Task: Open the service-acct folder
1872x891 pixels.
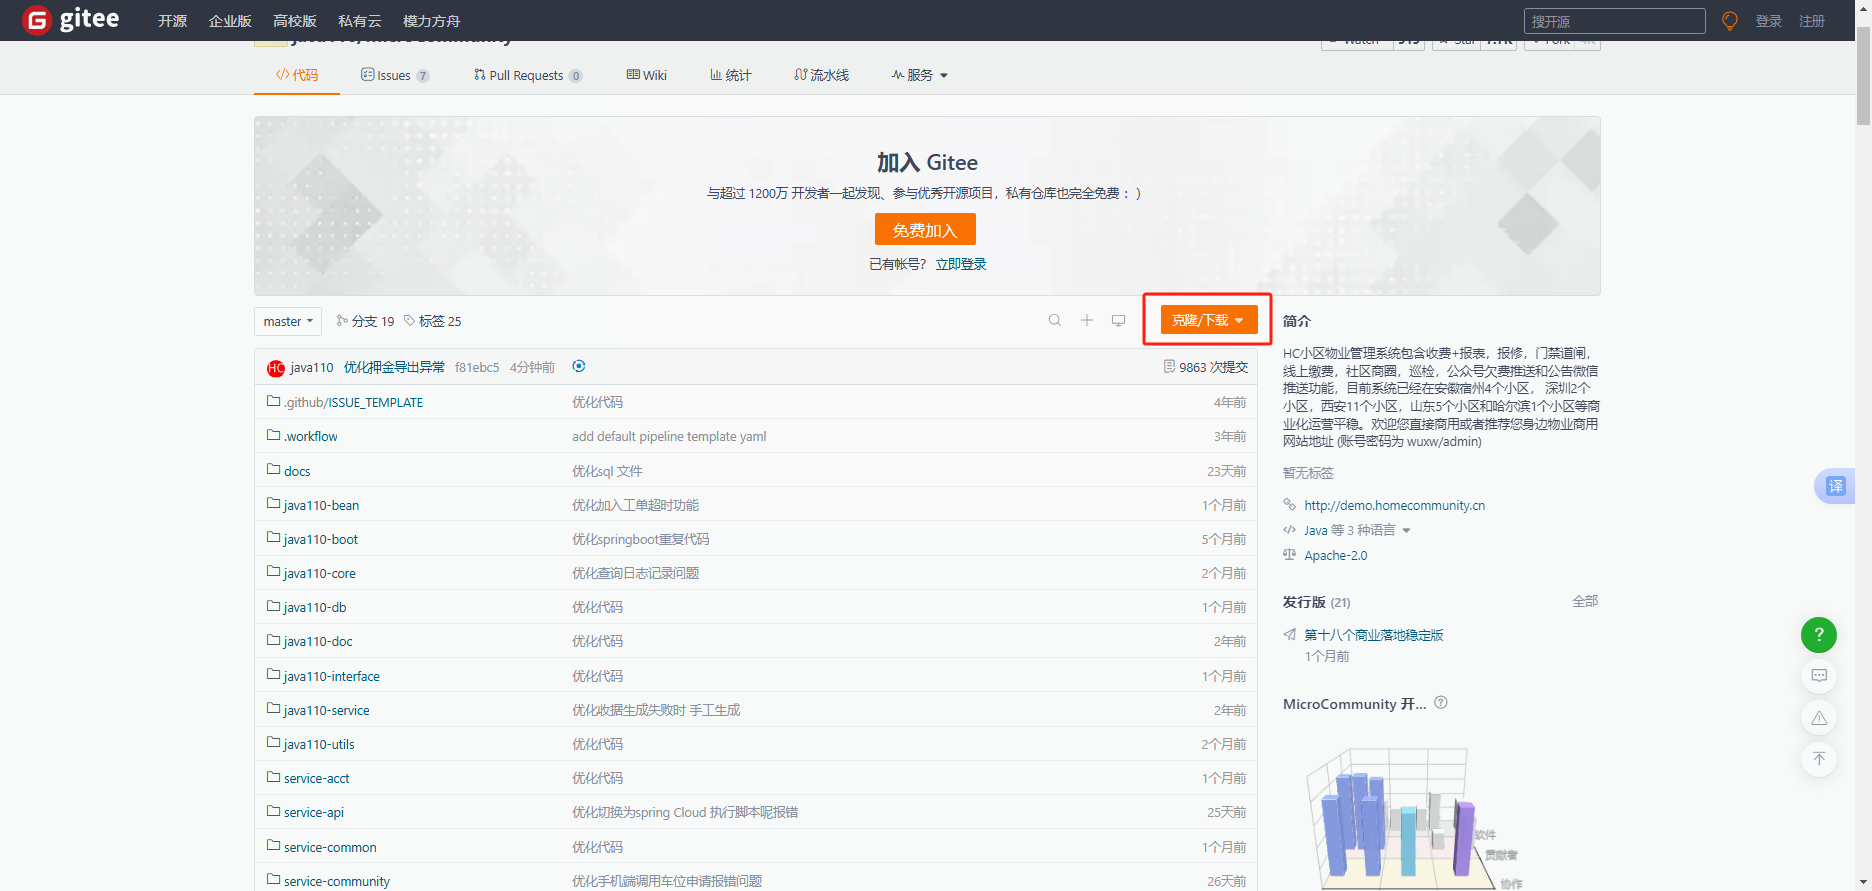Action: pos(316,778)
